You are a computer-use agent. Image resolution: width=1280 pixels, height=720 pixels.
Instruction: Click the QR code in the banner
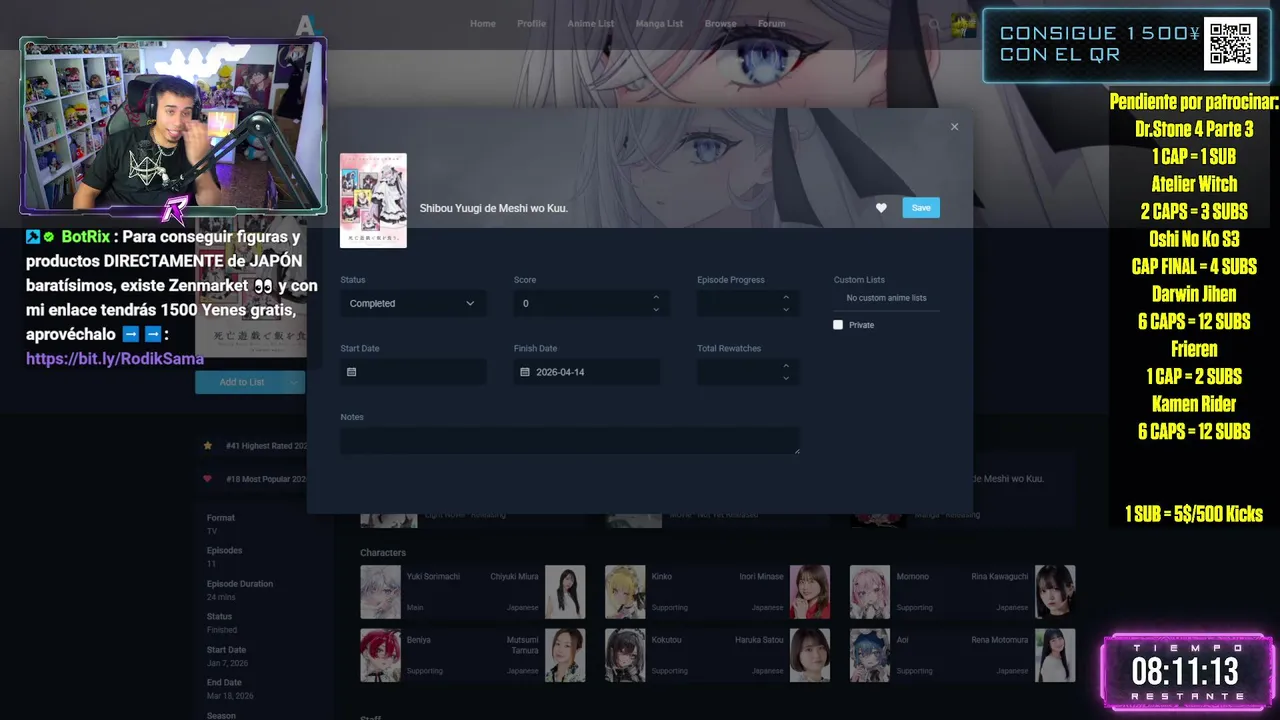tap(1229, 44)
